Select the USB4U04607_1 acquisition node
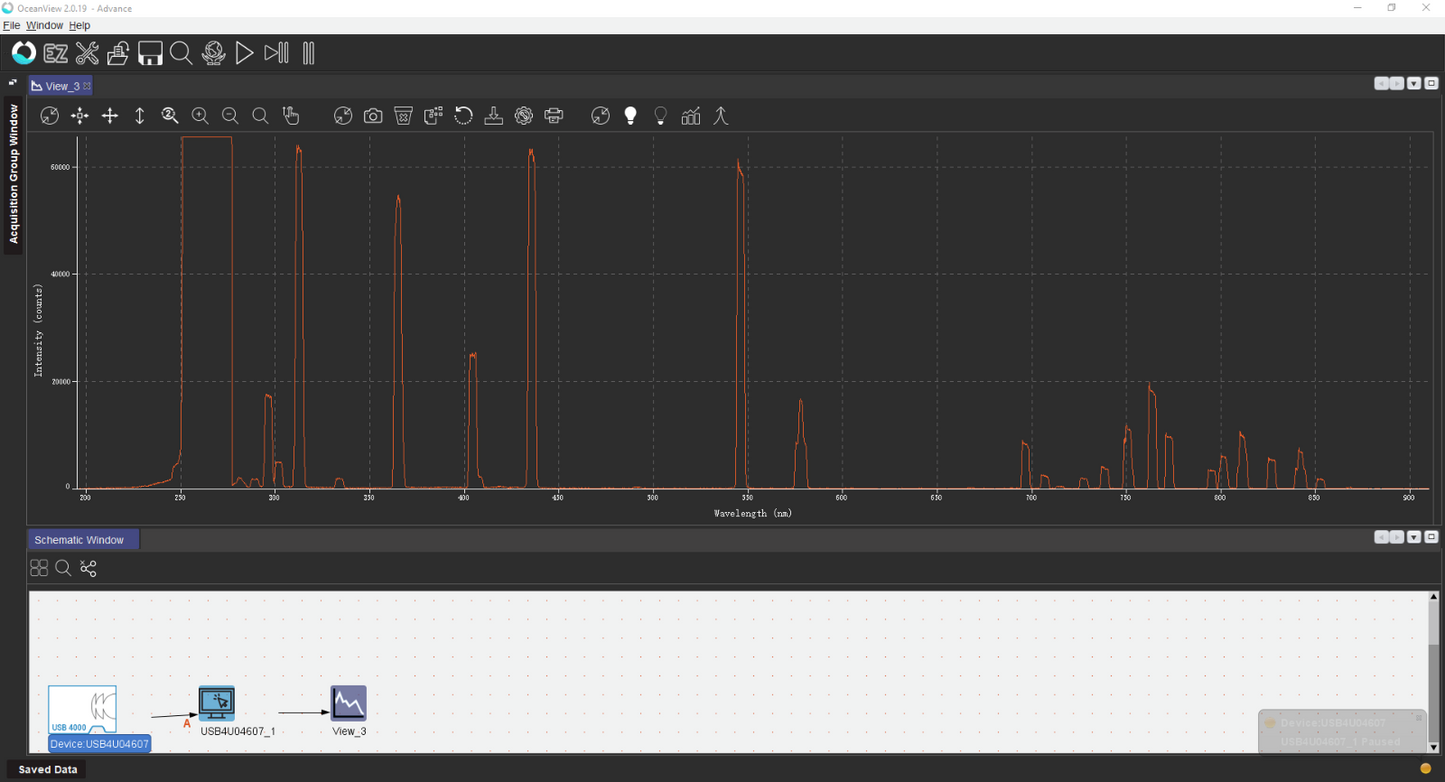This screenshot has height=782, width=1445. tap(217, 703)
